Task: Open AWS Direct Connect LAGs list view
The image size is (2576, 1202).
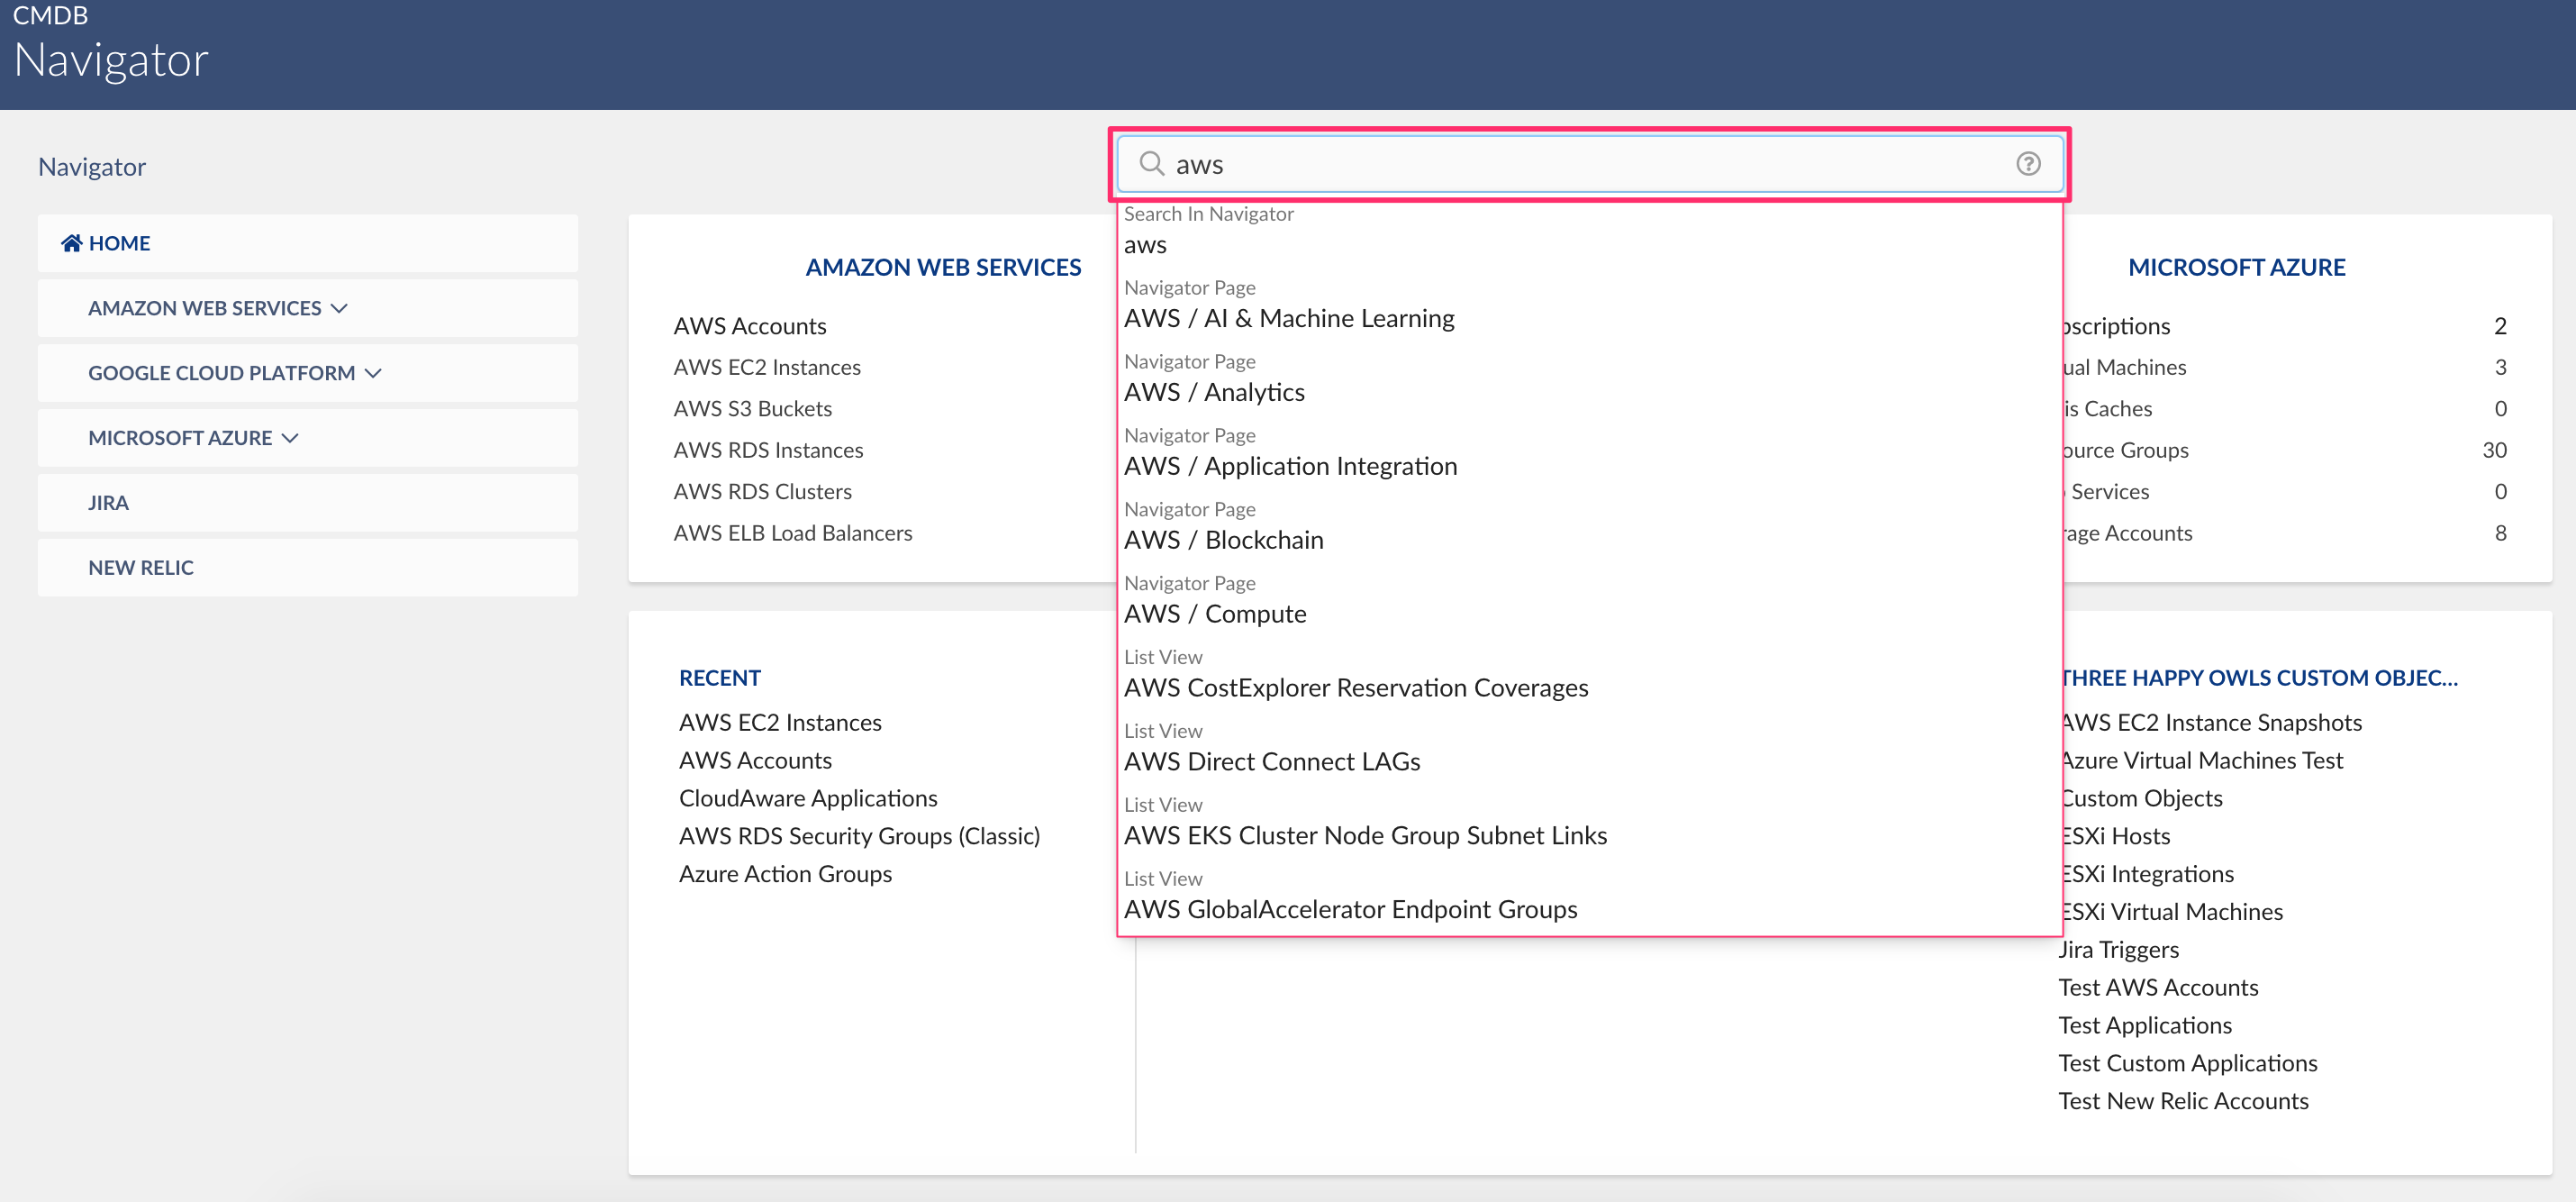Action: click(x=1271, y=762)
